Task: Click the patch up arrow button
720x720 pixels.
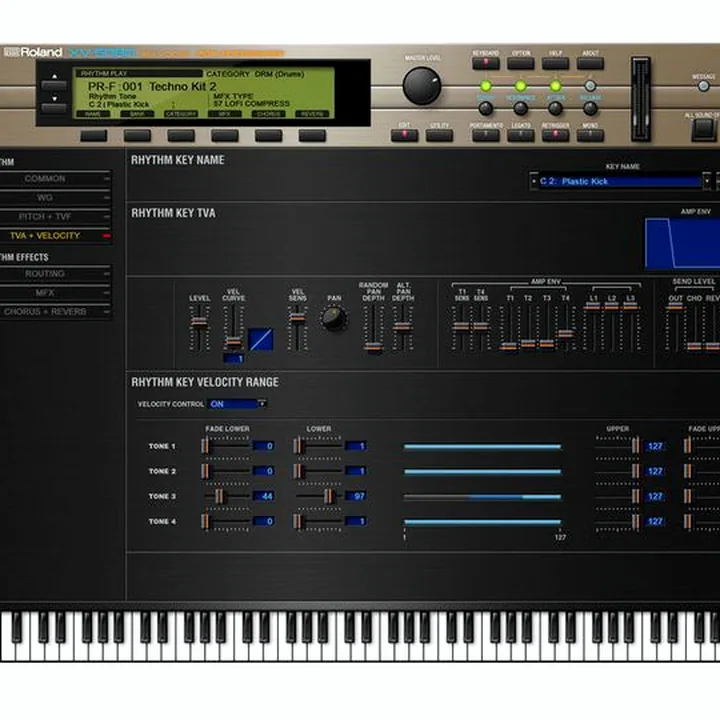Action: click(54, 84)
